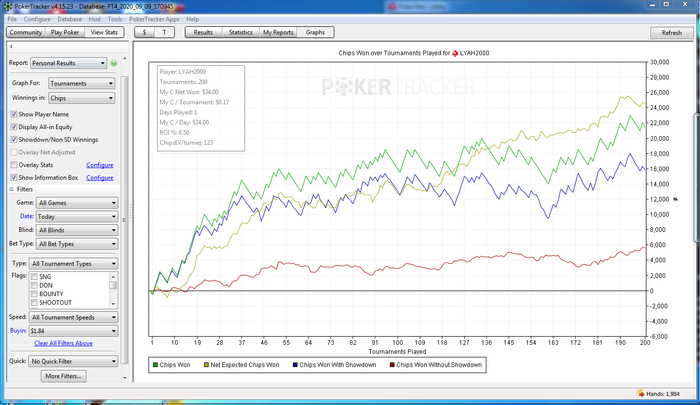Click the Refresh button

click(x=671, y=33)
